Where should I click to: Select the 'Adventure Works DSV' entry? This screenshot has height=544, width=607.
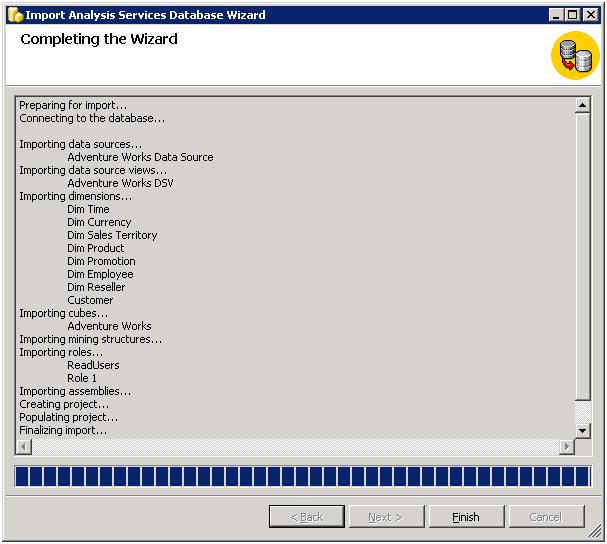tap(120, 183)
